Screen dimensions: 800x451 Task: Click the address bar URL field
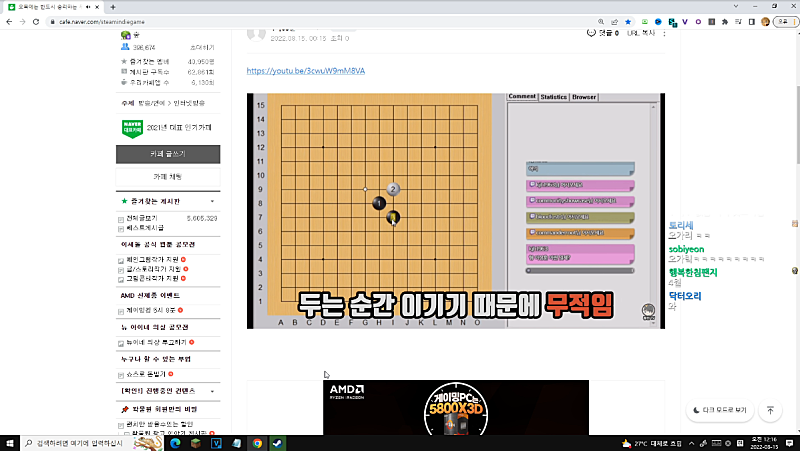[321, 22]
